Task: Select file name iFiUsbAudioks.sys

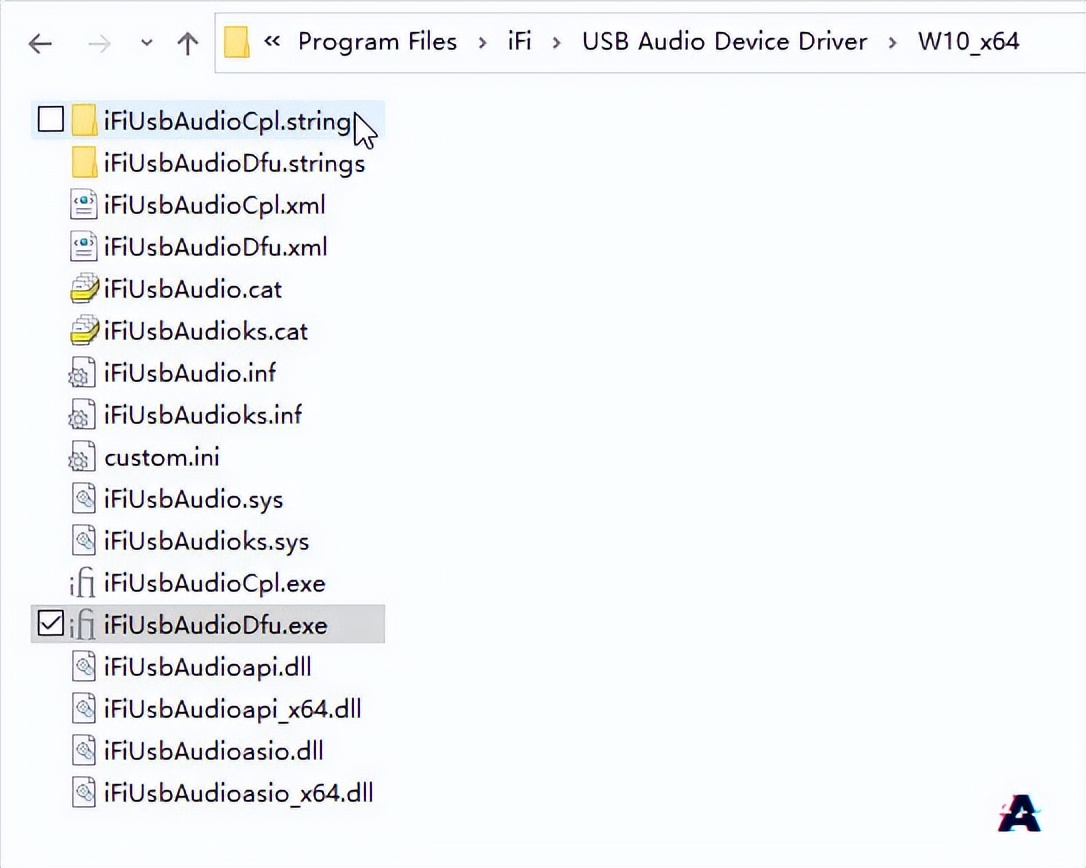Action: point(206,542)
